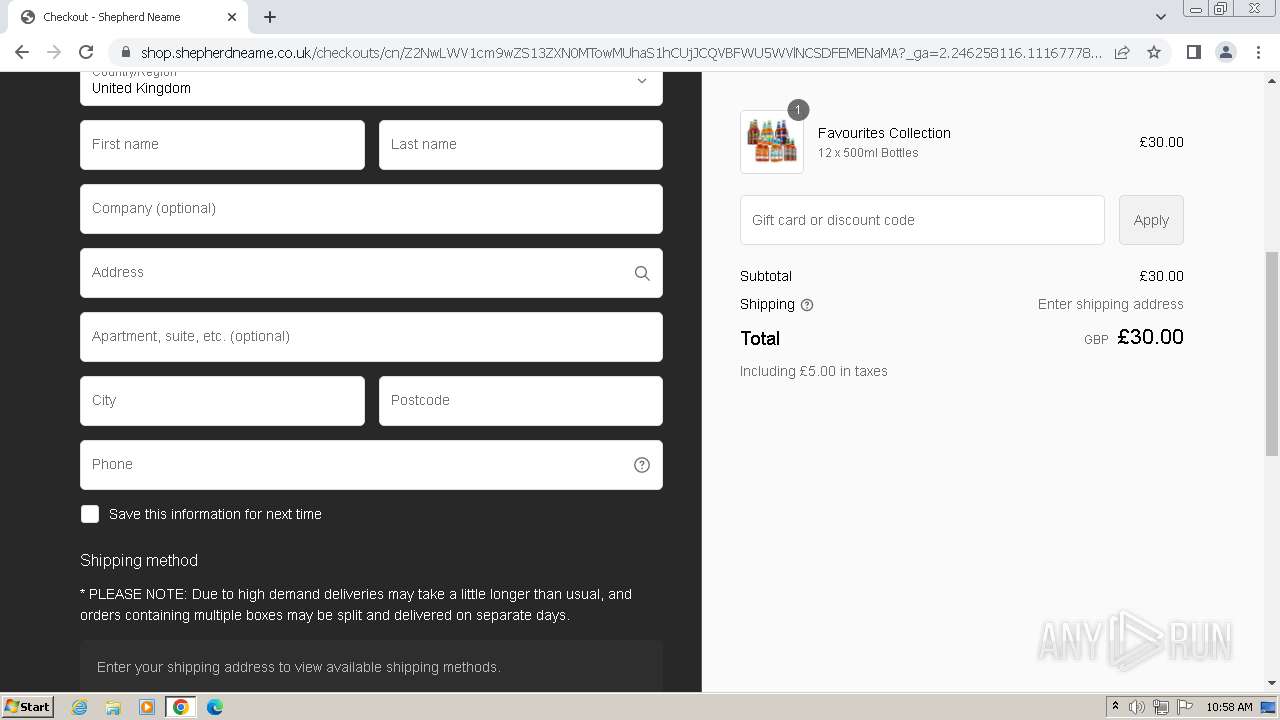Reload the checkout page

click(86, 52)
